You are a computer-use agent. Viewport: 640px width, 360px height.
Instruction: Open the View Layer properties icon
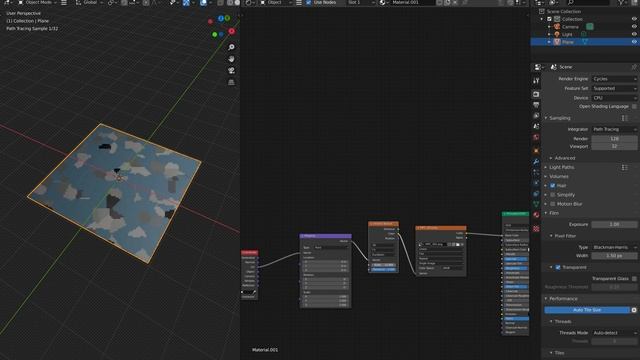point(536,116)
